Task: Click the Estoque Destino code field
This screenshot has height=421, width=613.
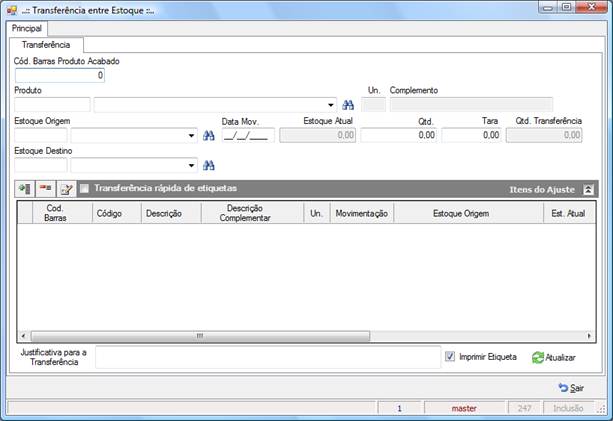Action: 41,165
